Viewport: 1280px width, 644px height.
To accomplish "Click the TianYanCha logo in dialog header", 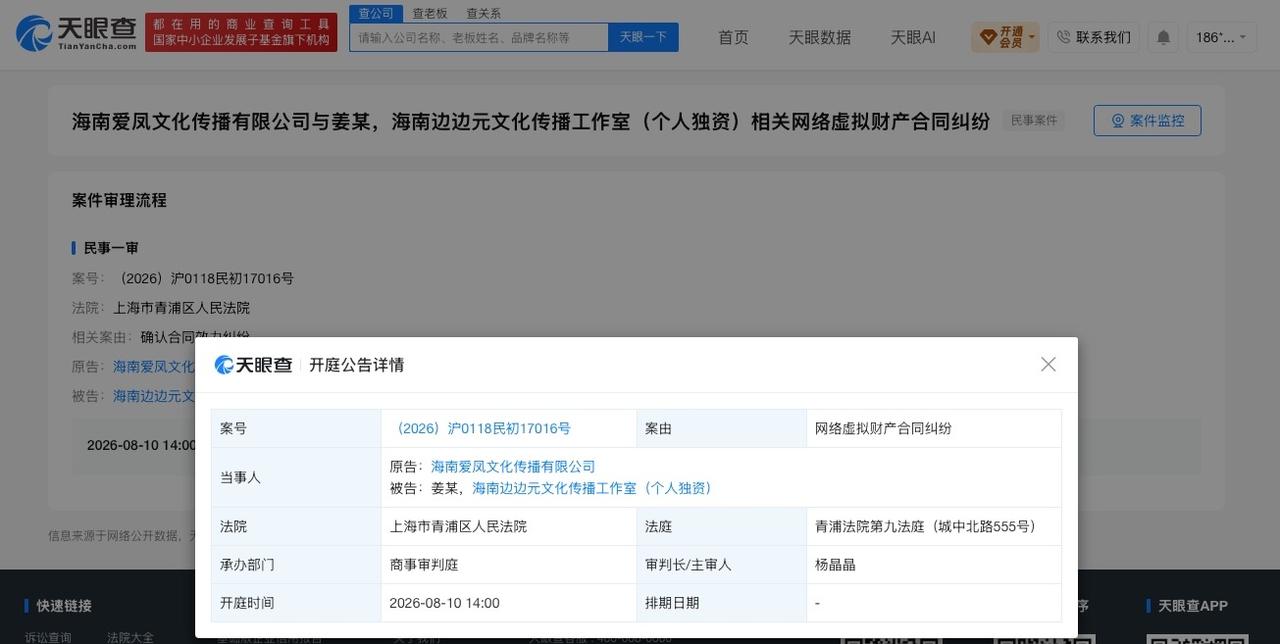I will 254,365.
